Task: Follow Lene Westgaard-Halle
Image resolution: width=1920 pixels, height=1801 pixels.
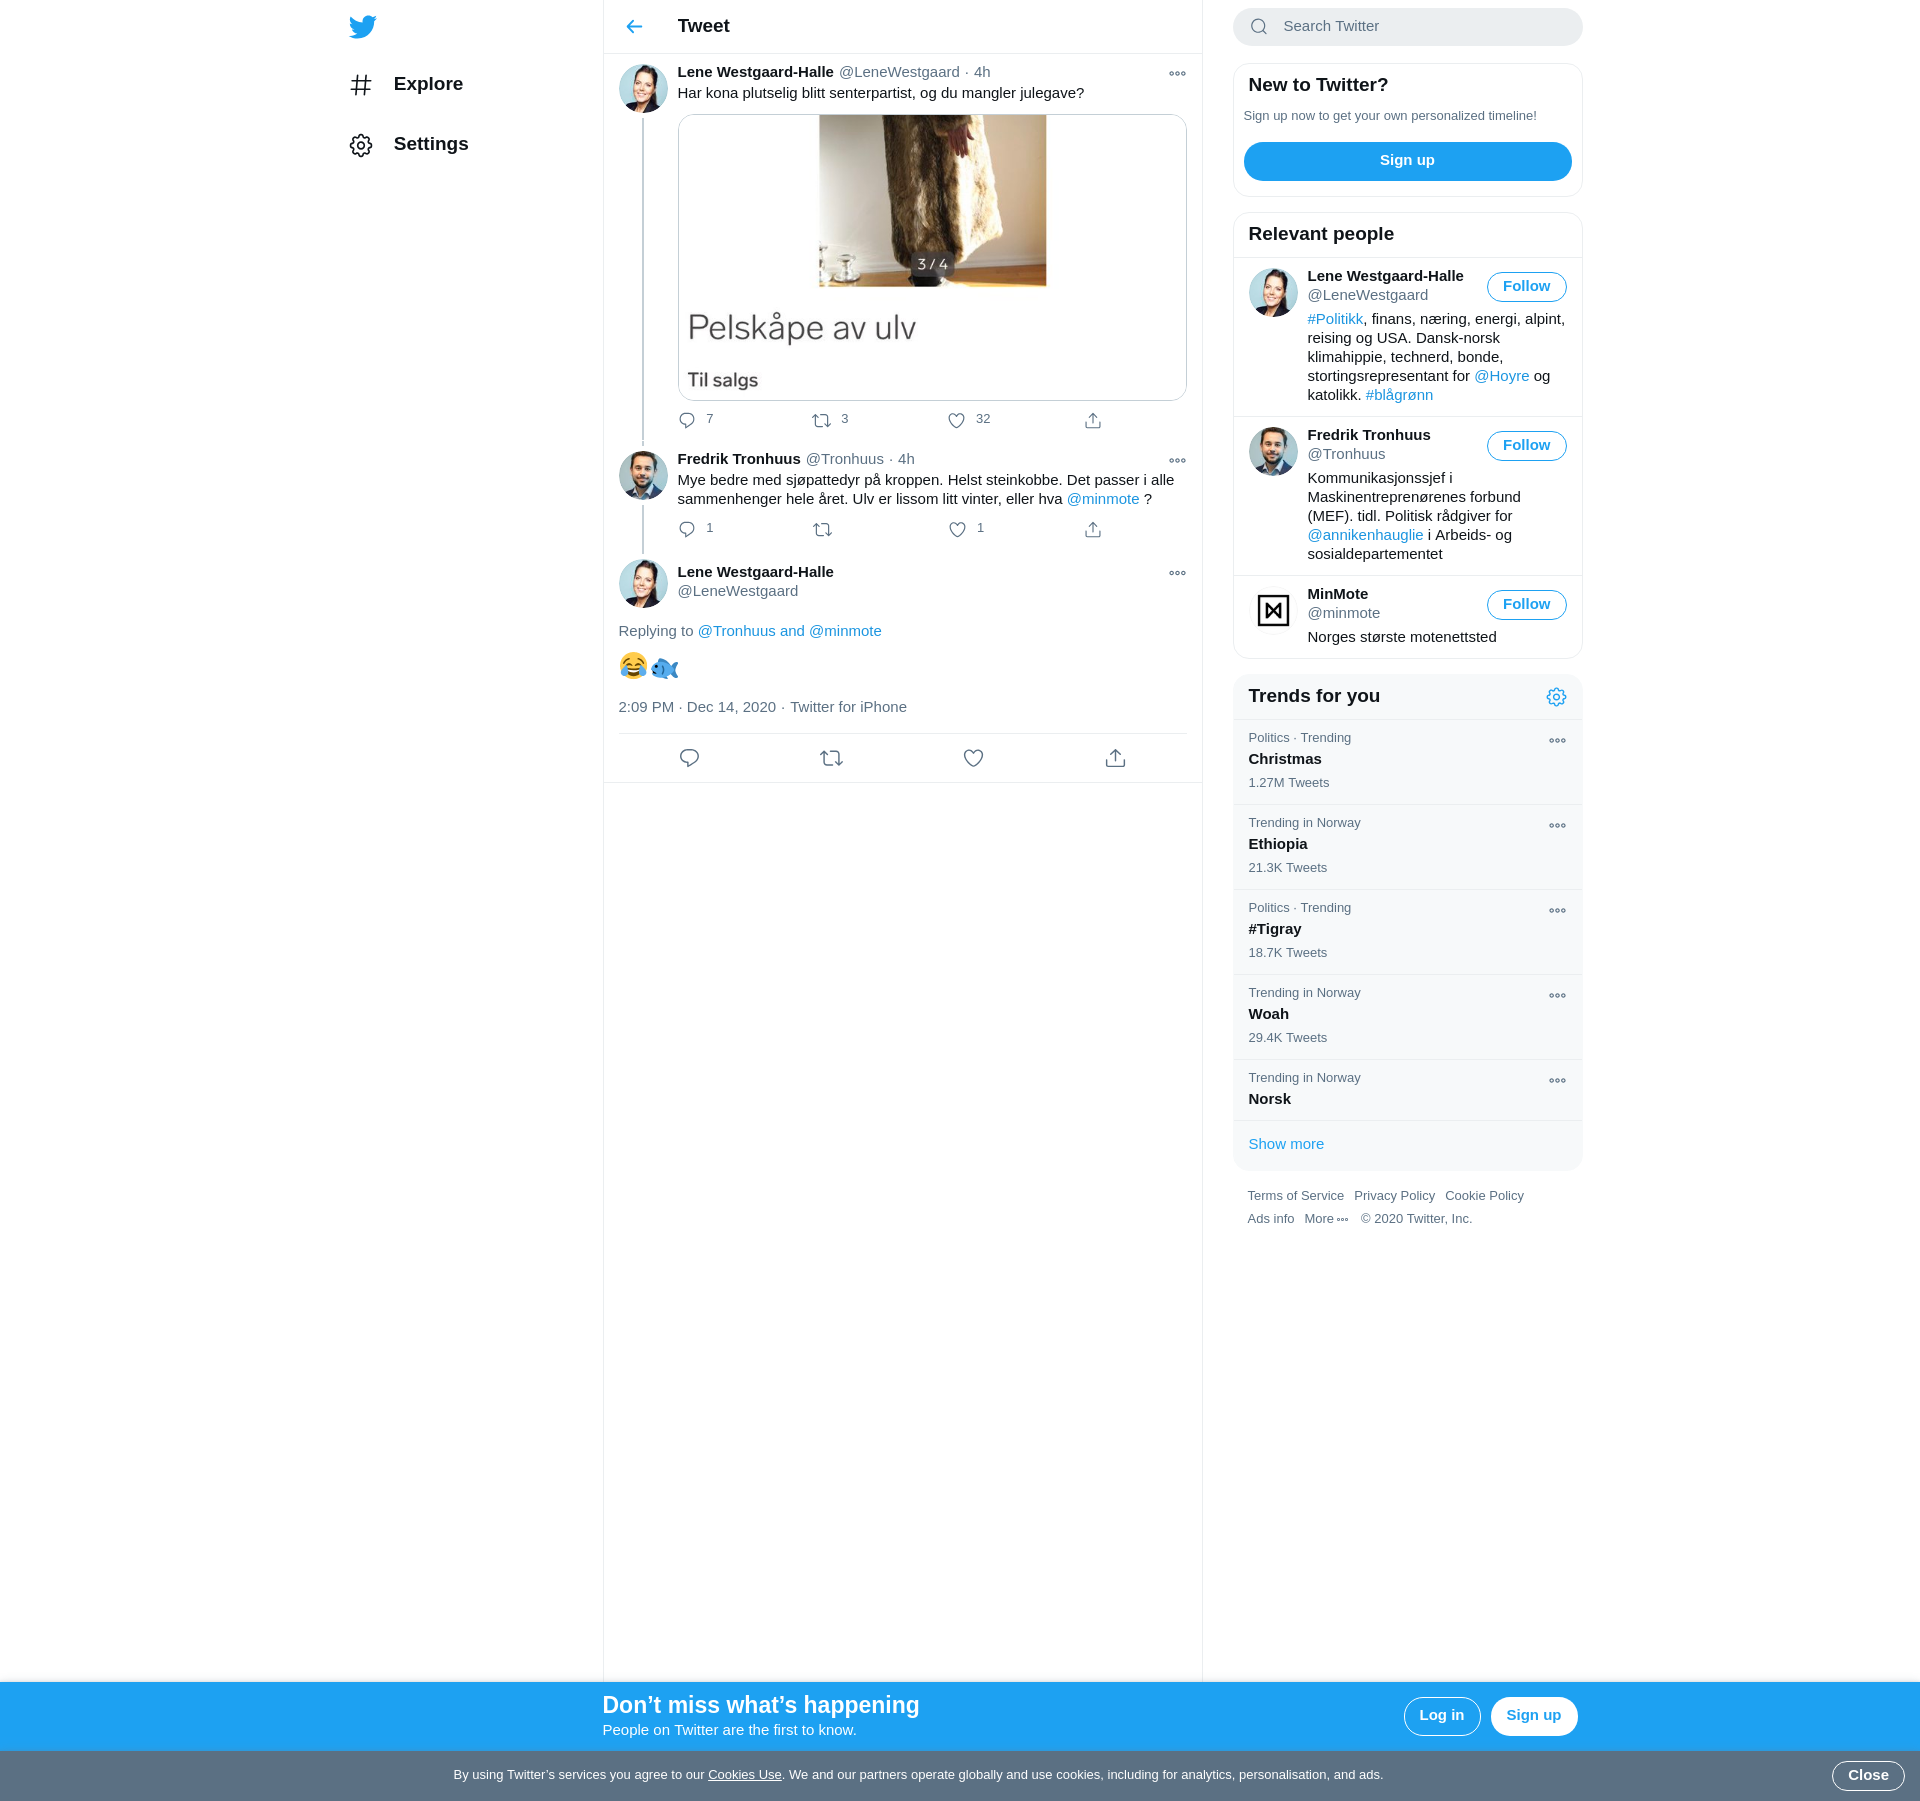Action: pyautogui.click(x=1526, y=287)
